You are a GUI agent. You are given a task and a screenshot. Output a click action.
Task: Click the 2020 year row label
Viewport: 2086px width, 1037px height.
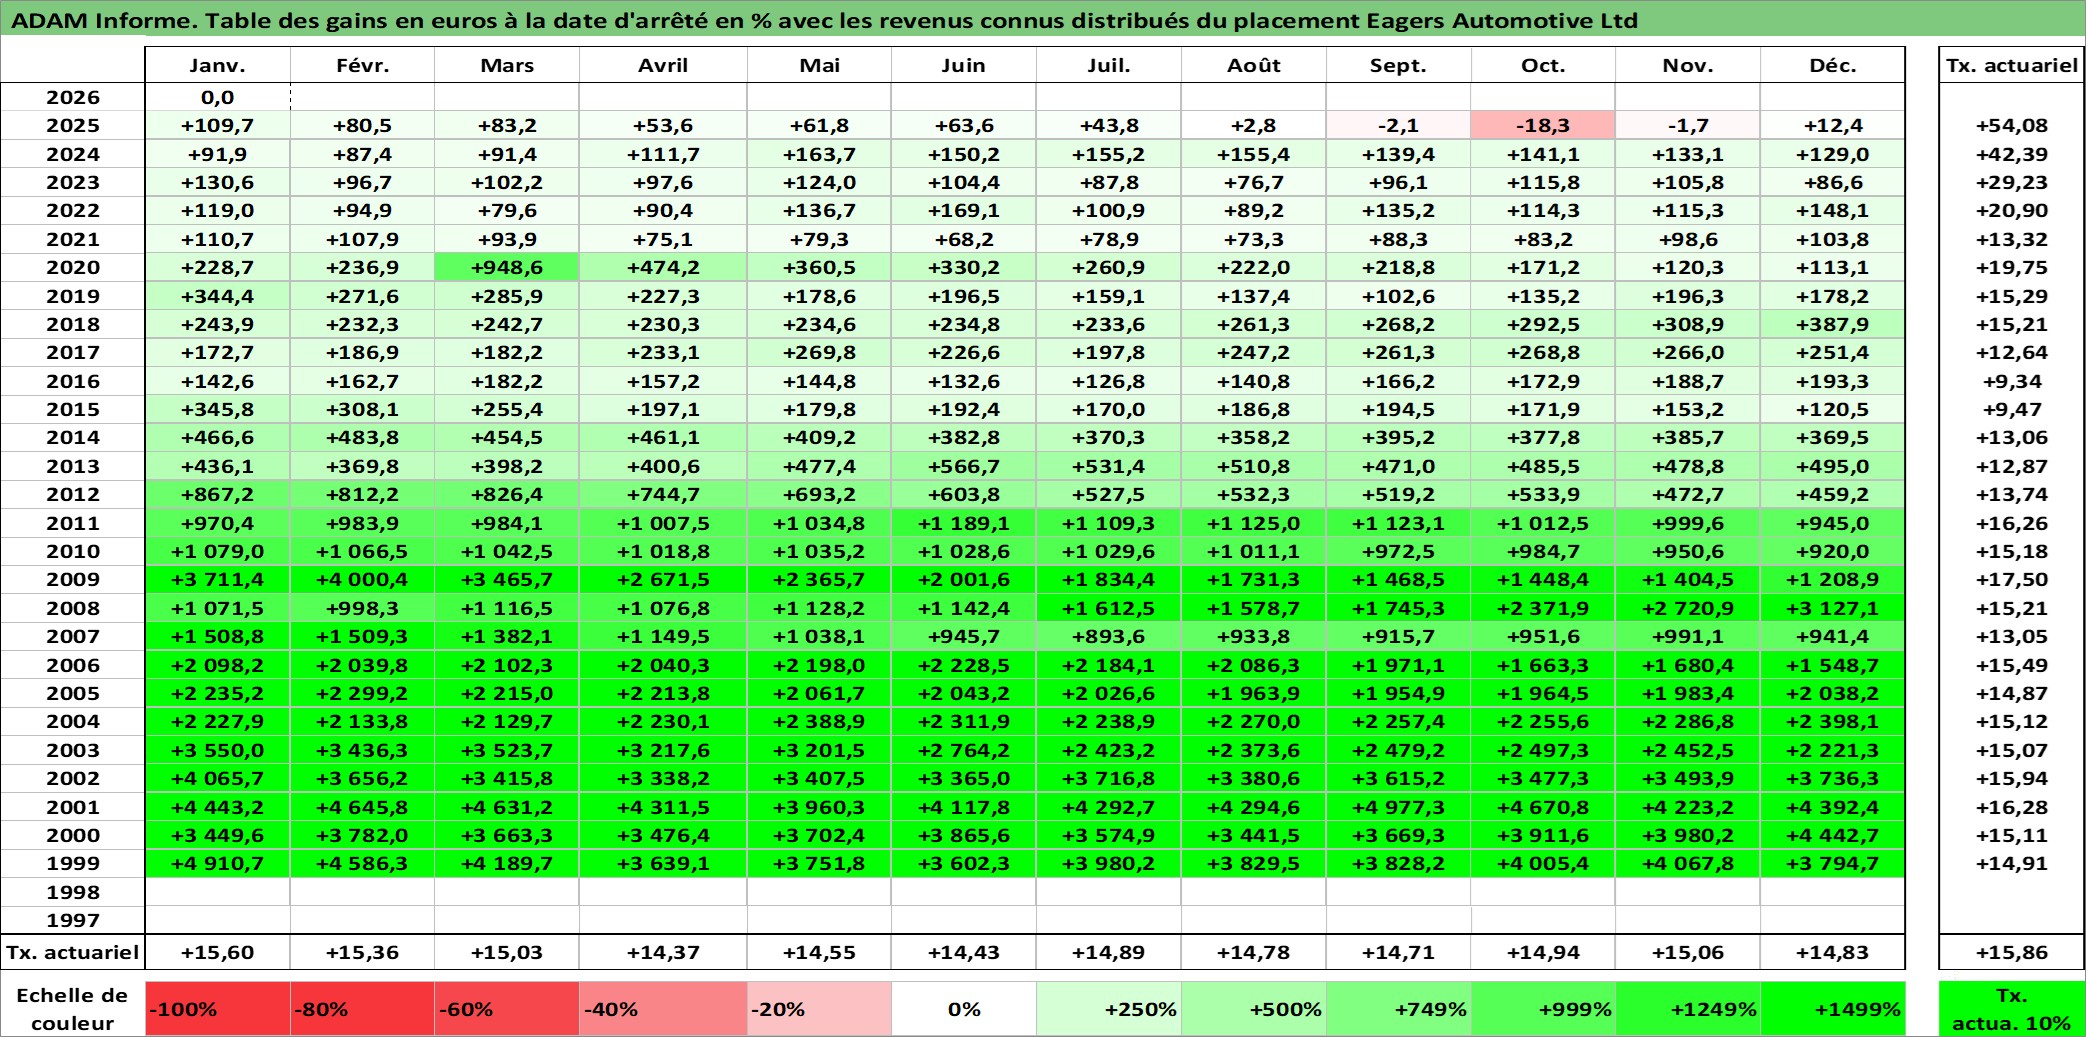point(73,267)
